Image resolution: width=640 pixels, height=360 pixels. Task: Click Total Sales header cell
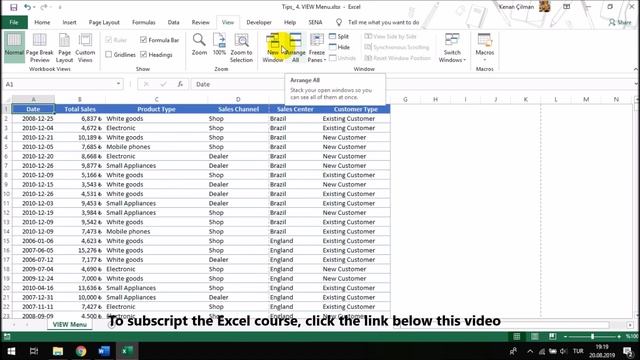[x=80, y=109]
